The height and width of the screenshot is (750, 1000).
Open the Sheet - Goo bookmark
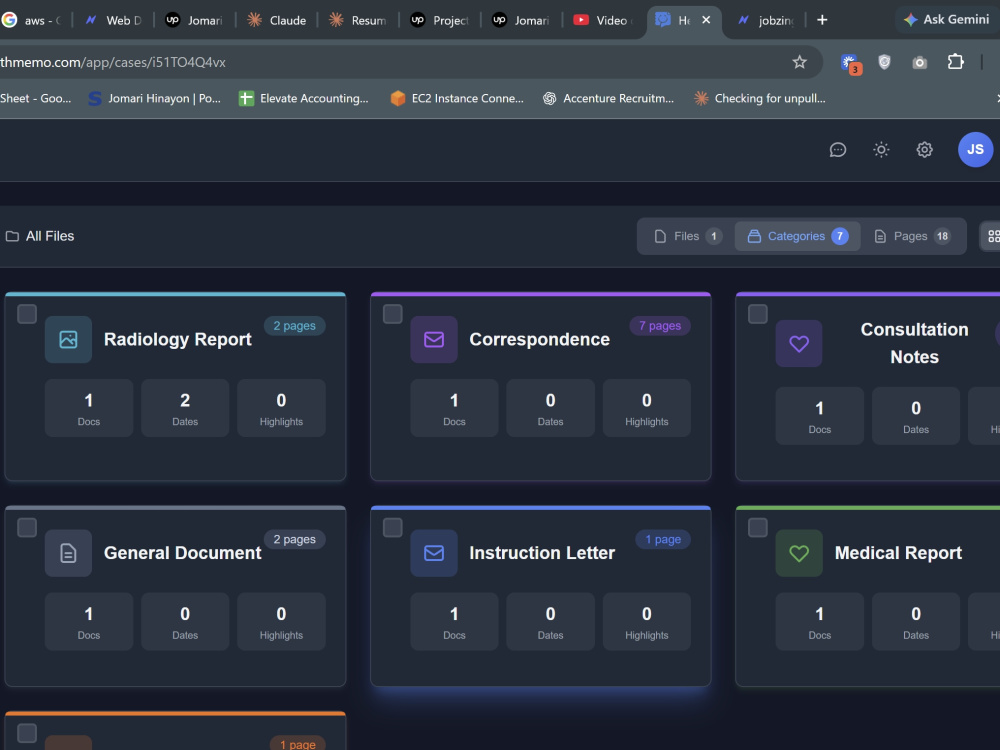tap(36, 98)
